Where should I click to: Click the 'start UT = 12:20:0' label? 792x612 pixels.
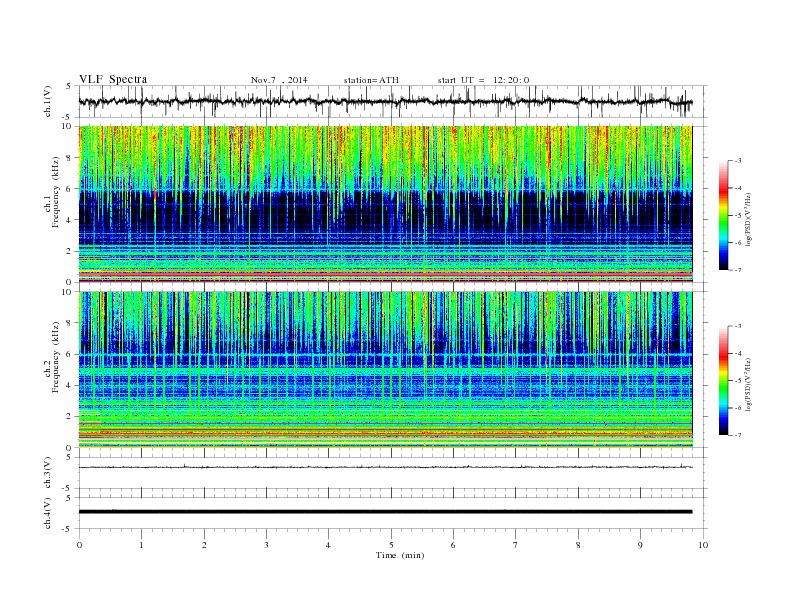[x=483, y=80]
